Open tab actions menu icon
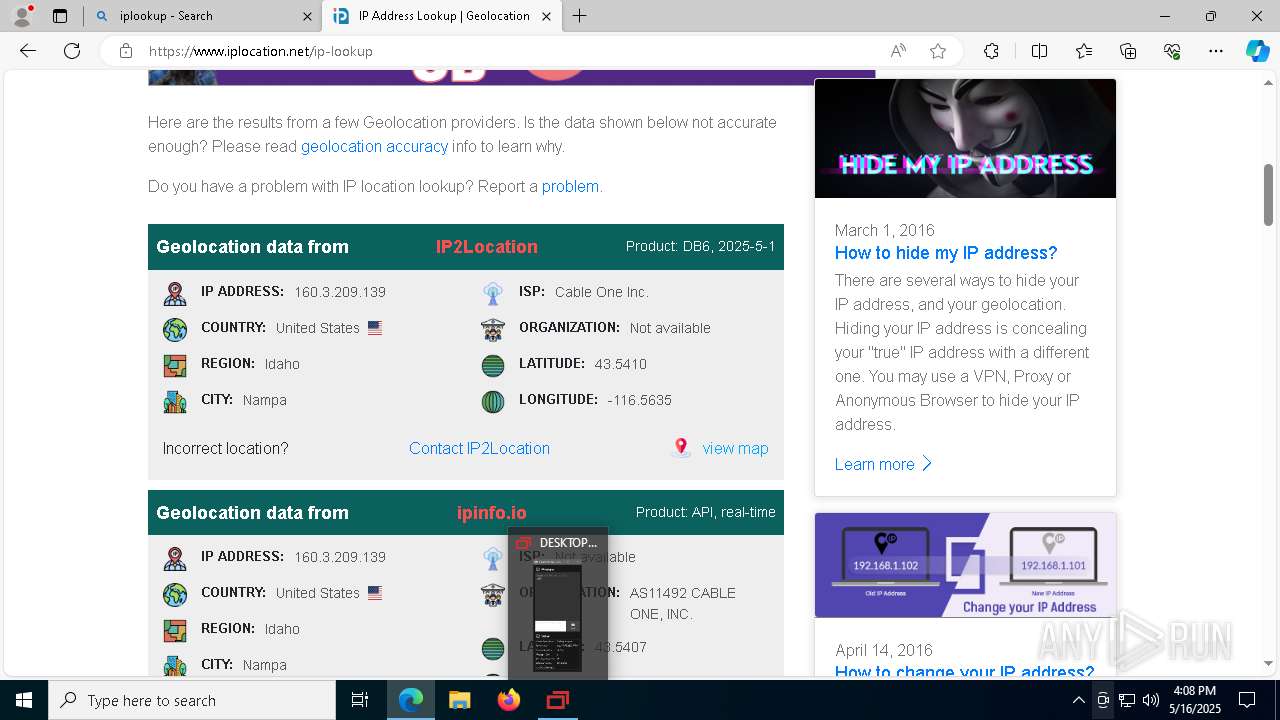 60,16
